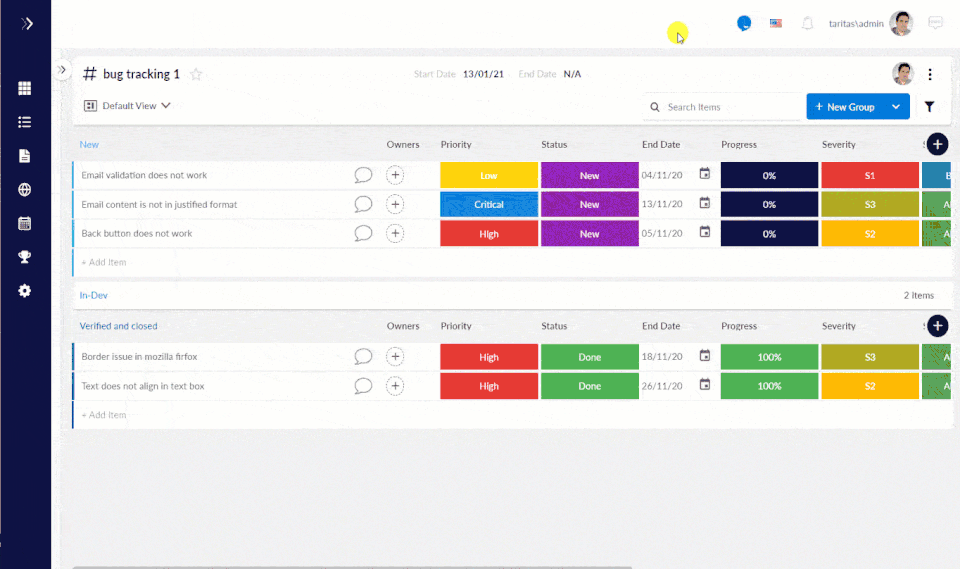
Task: Change Critical priority cell
Action: (x=489, y=205)
